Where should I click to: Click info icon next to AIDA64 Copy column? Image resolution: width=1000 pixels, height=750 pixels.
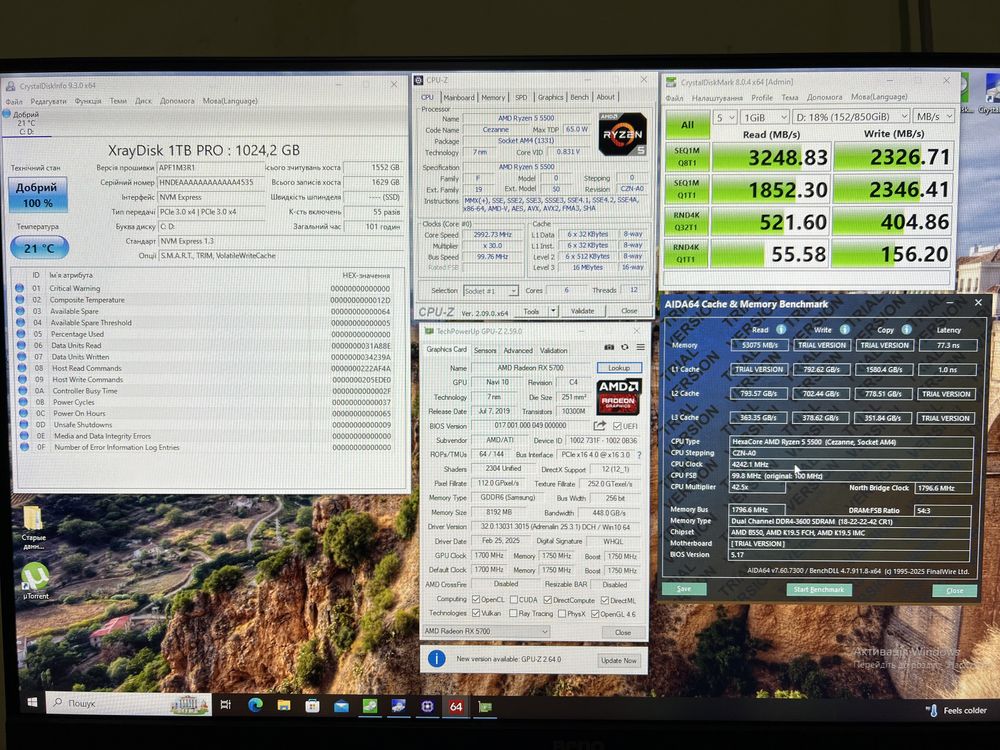tap(906, 330)
